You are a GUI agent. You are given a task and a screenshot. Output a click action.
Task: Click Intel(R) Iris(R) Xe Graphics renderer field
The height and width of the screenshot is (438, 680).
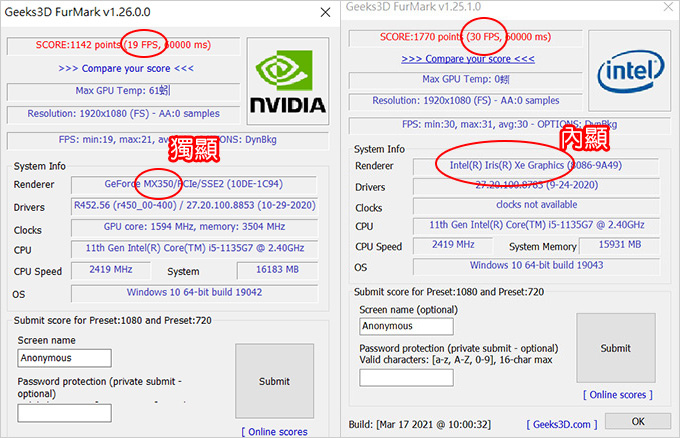click(536, 166)
